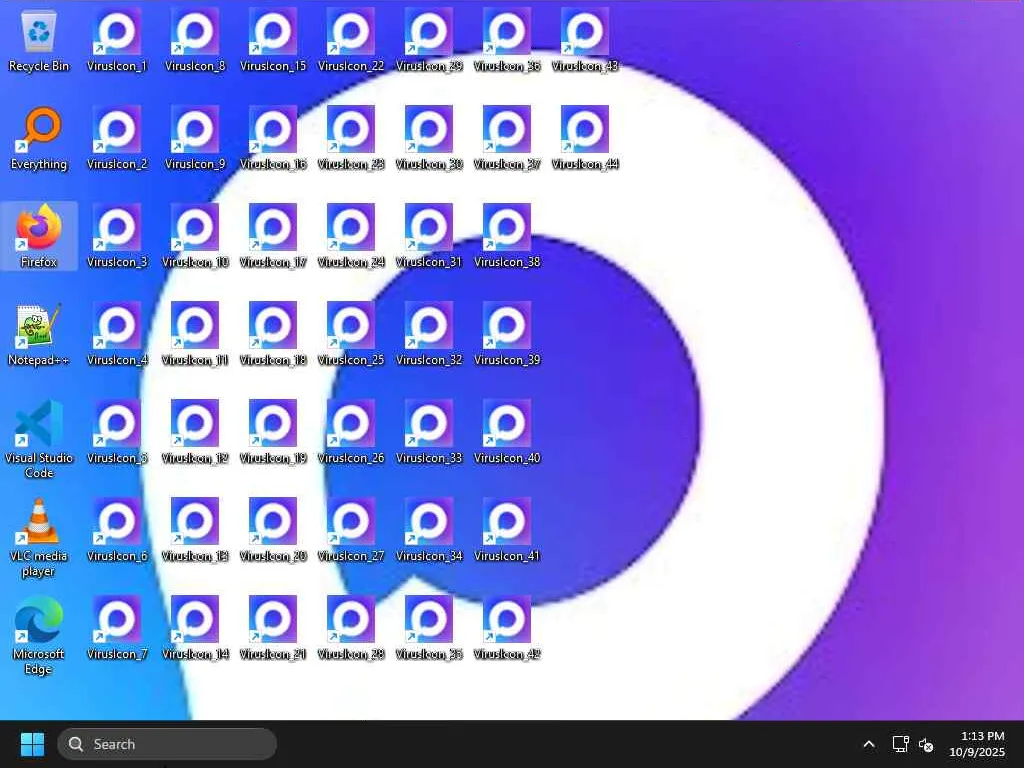Select the VirusIcon_41 shortcut

click(507, 530)
